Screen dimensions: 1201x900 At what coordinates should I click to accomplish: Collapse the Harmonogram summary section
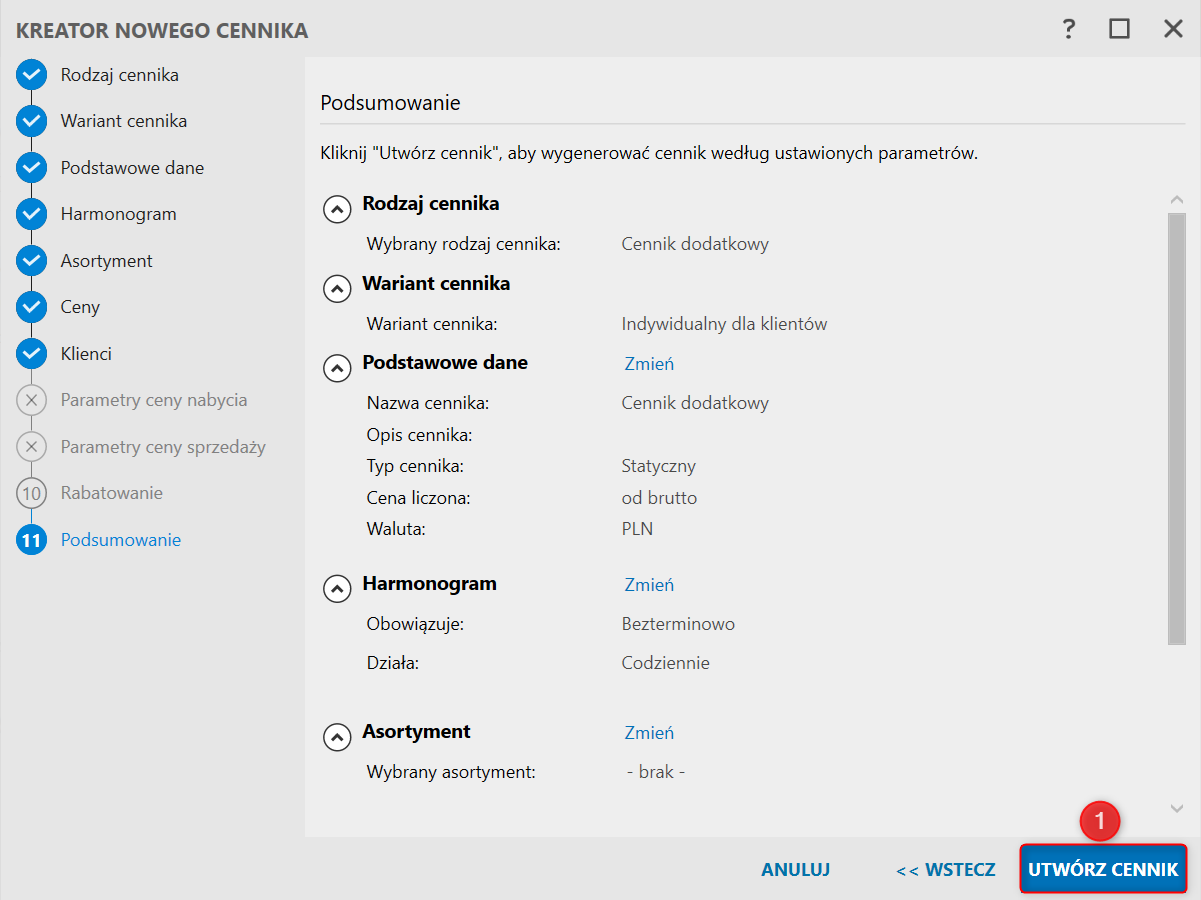coord(337,589)
